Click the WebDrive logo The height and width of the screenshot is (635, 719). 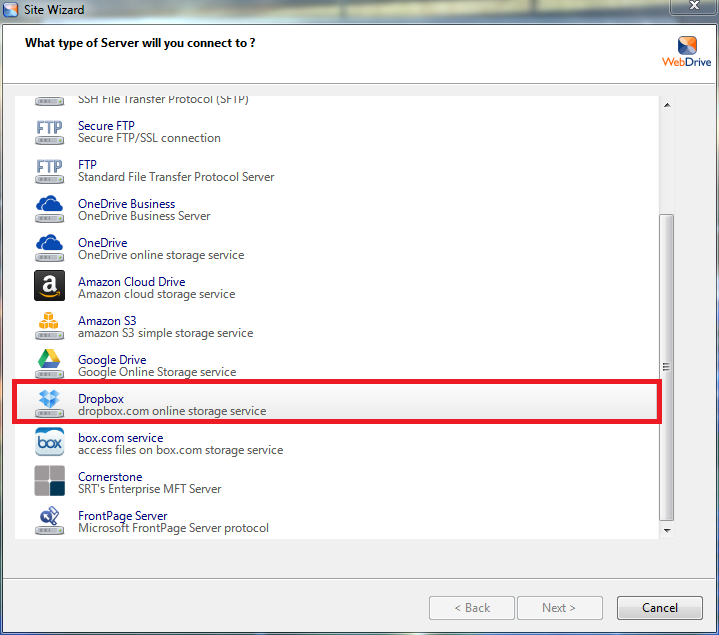(686, 50)
